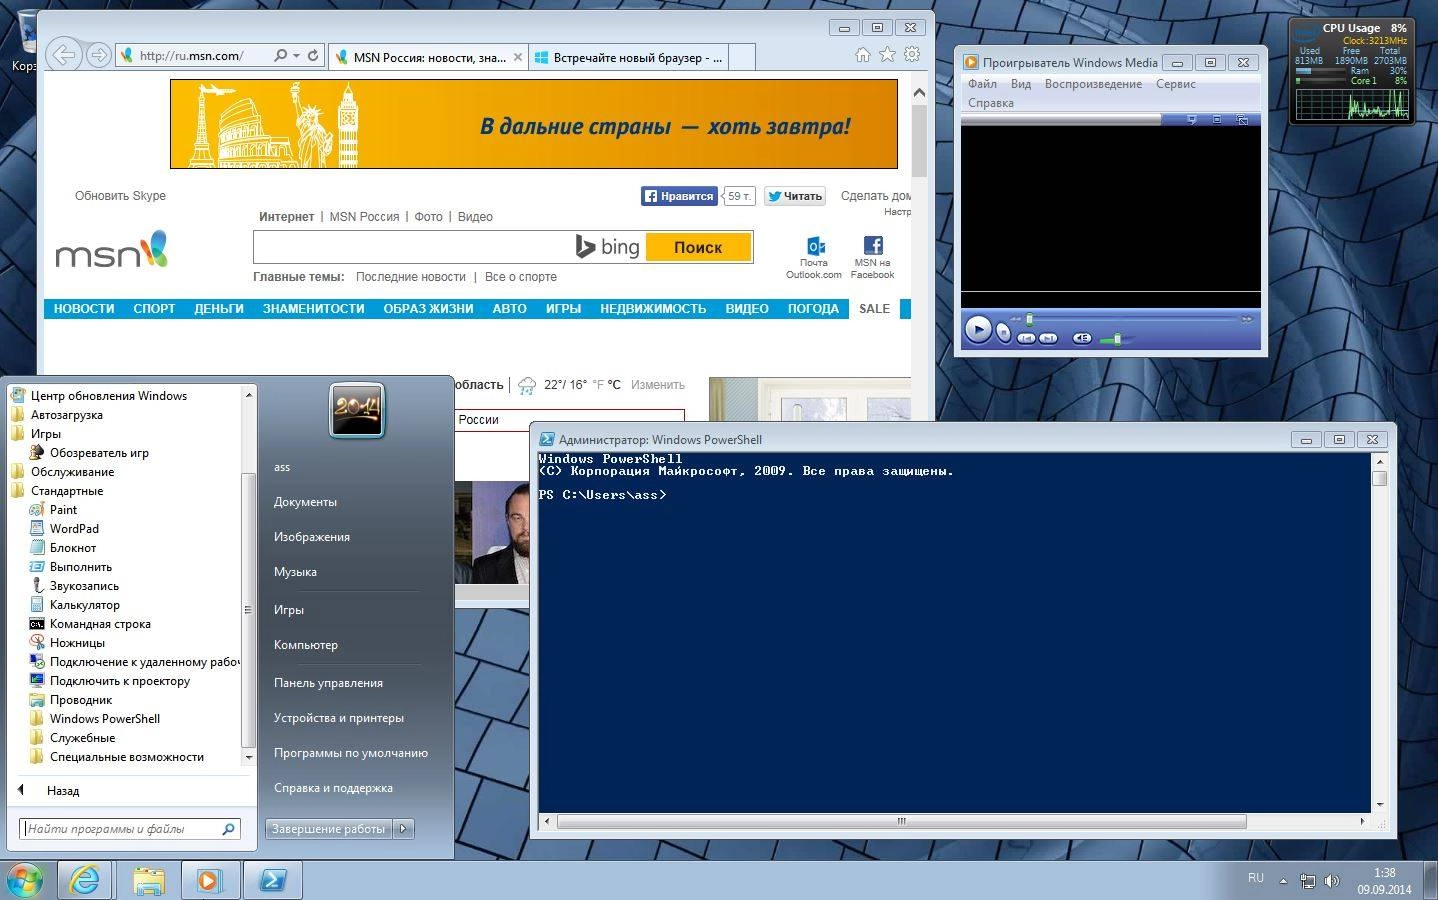Click the Windows Explorer taskbar icon
Image resolution: width=1438 pixels, height=900 pixels.
click(x=148, y=880)
